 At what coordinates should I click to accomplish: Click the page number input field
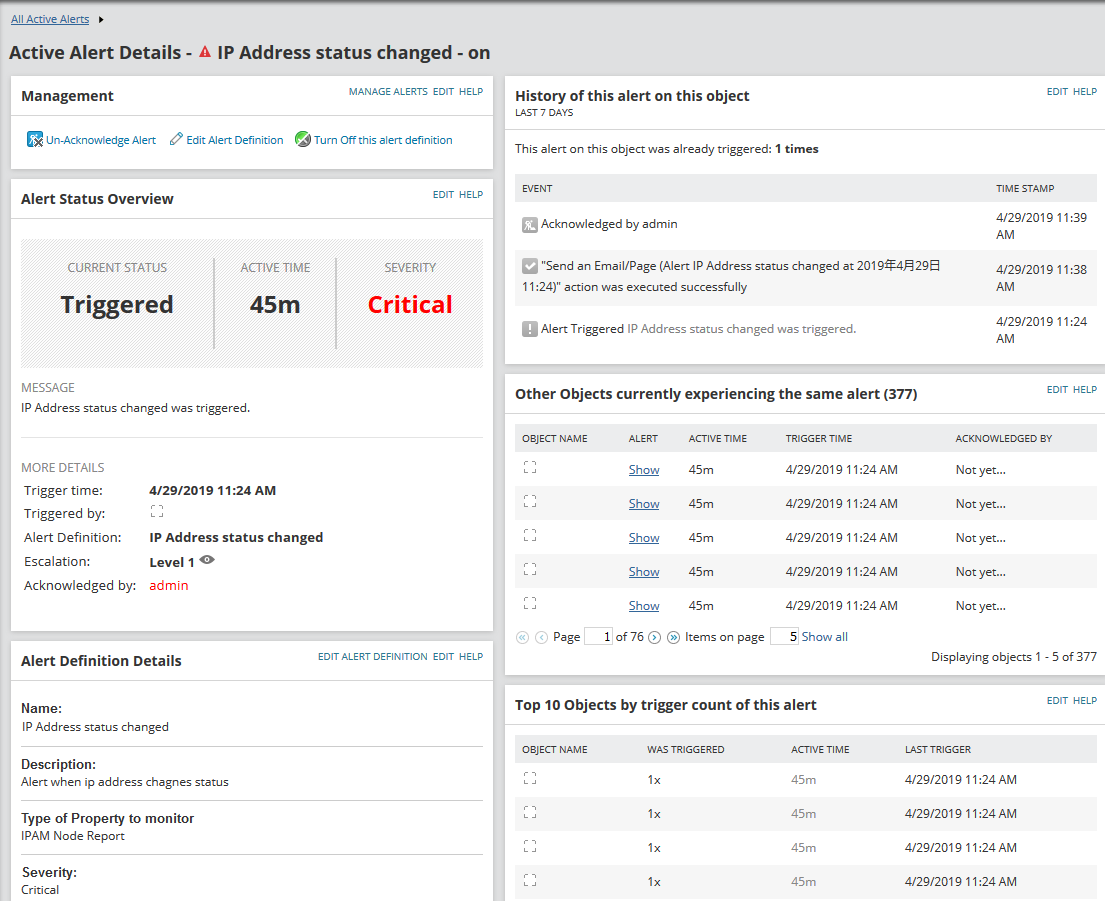598,636
